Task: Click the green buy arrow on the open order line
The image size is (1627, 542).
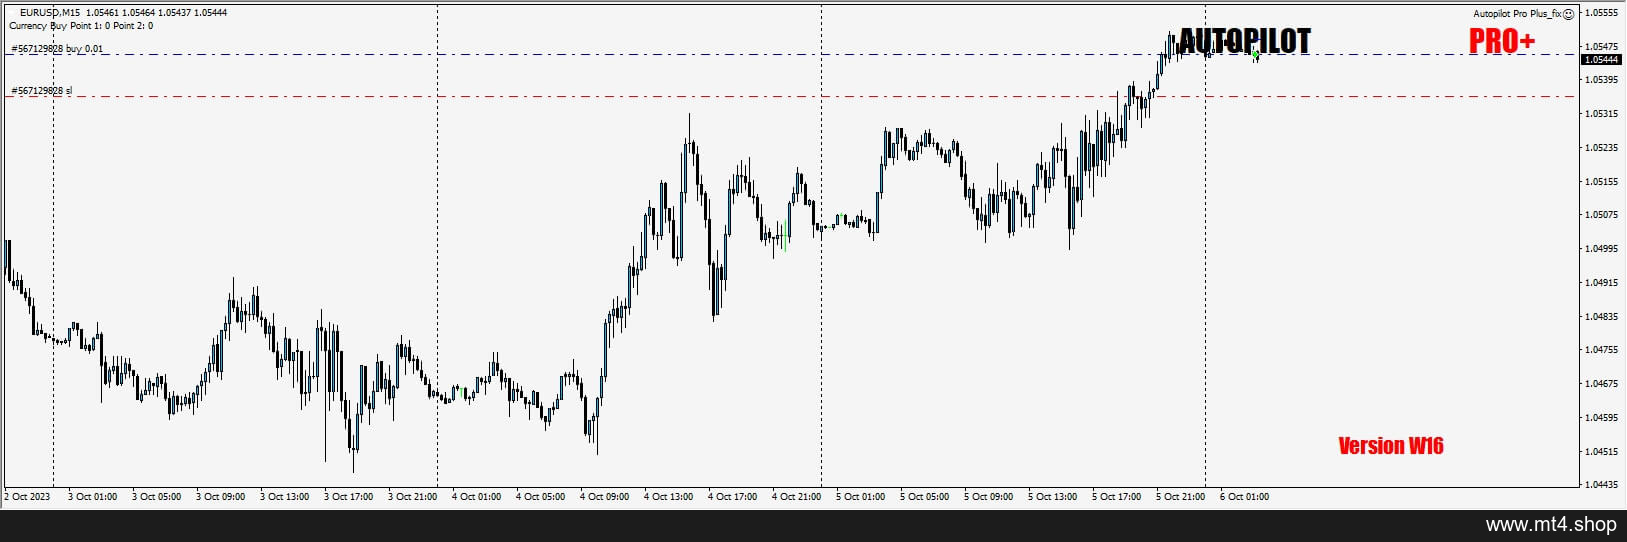Action: [x=1255, y=54]
